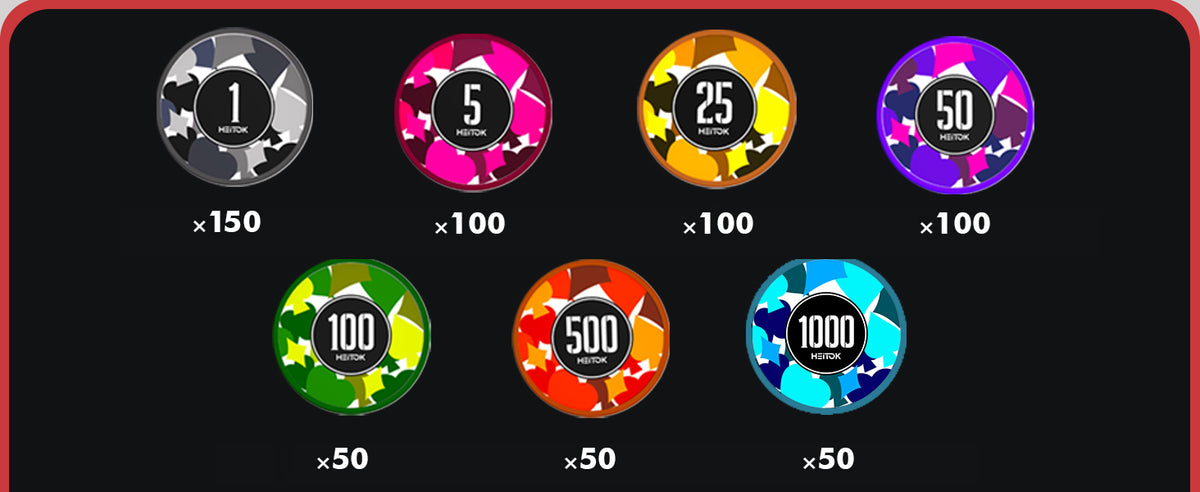Click ×100 label under the purple chip
Viewport: 1200px width, 492px height.
pos(955,224)
